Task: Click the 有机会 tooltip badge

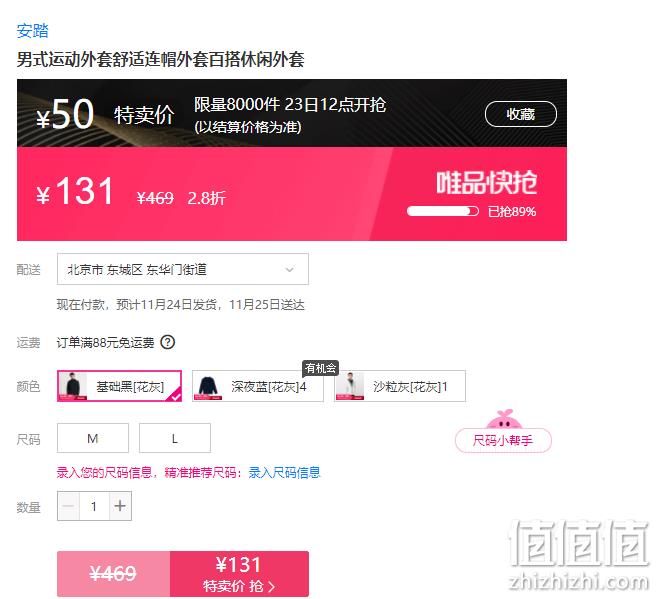Action: coord(320,368)
